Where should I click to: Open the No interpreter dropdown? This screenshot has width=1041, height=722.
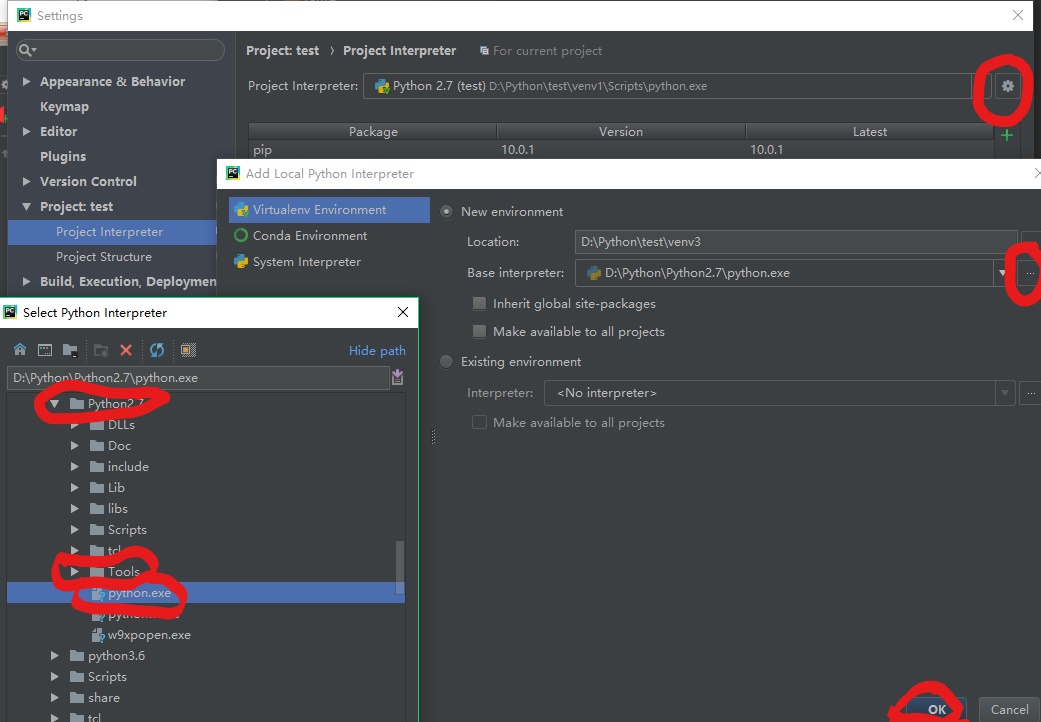1004,393
